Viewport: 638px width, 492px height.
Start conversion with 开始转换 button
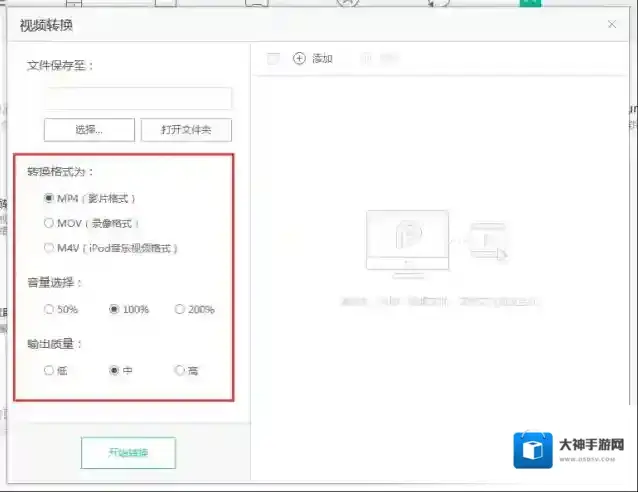(x=128, y=453)
